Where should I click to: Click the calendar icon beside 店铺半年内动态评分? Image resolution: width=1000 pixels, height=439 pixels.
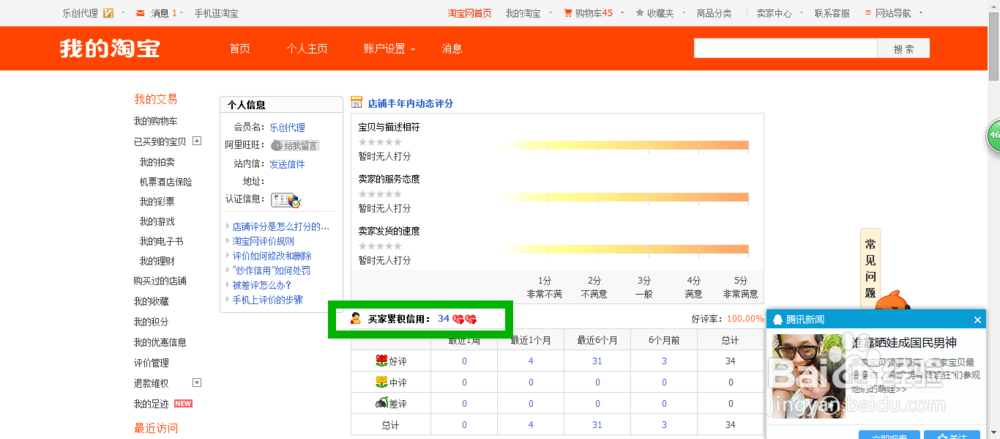pyautogui.click(x=357, y=103)
